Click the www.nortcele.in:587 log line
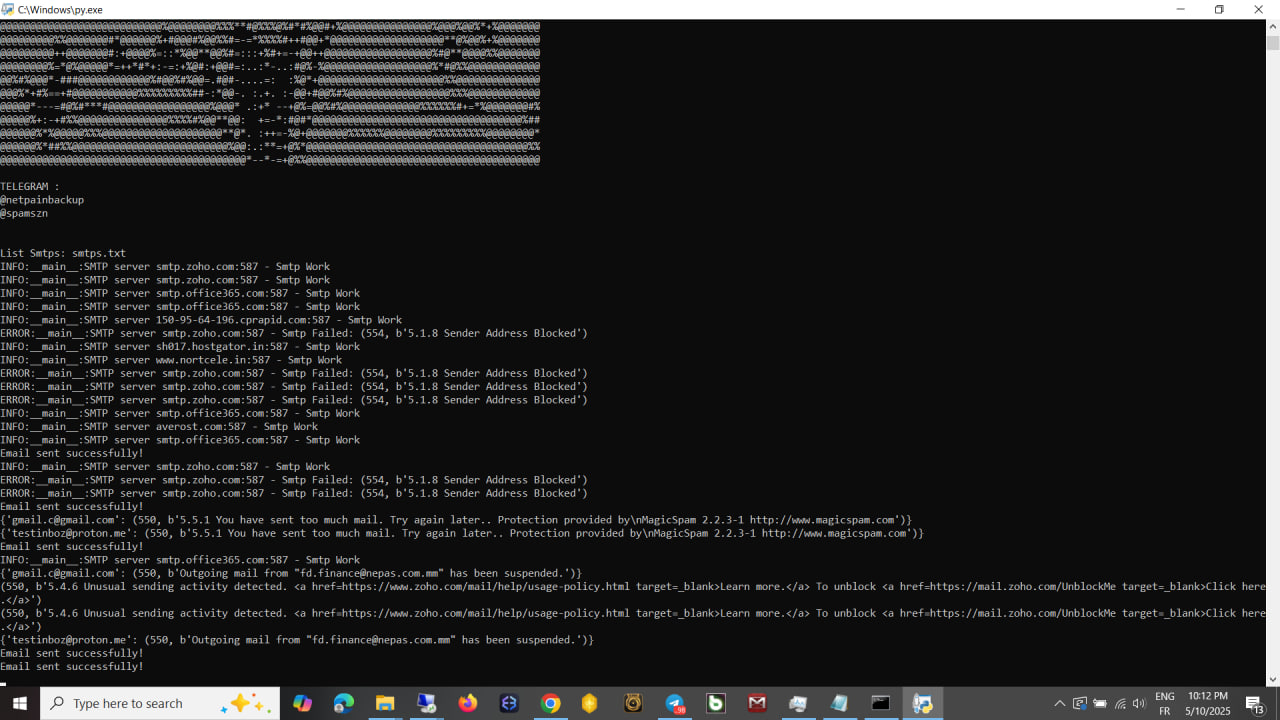 [171, 360]
